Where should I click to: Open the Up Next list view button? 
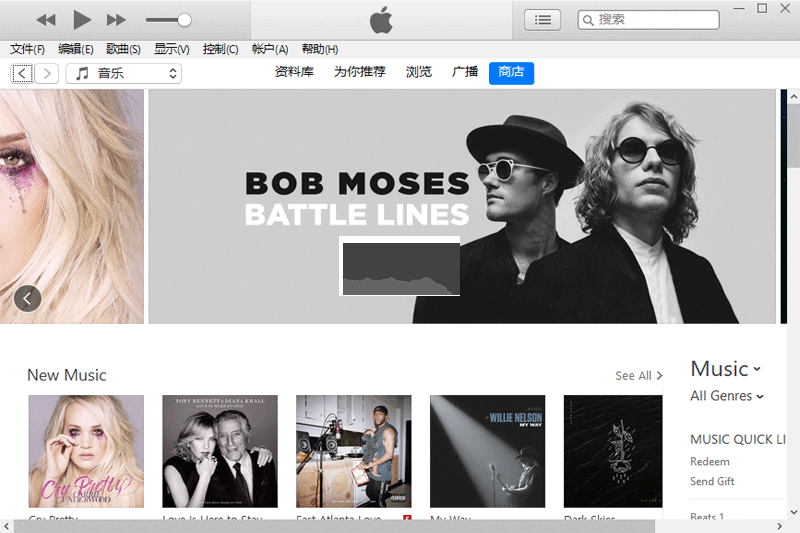pos(542,20)
